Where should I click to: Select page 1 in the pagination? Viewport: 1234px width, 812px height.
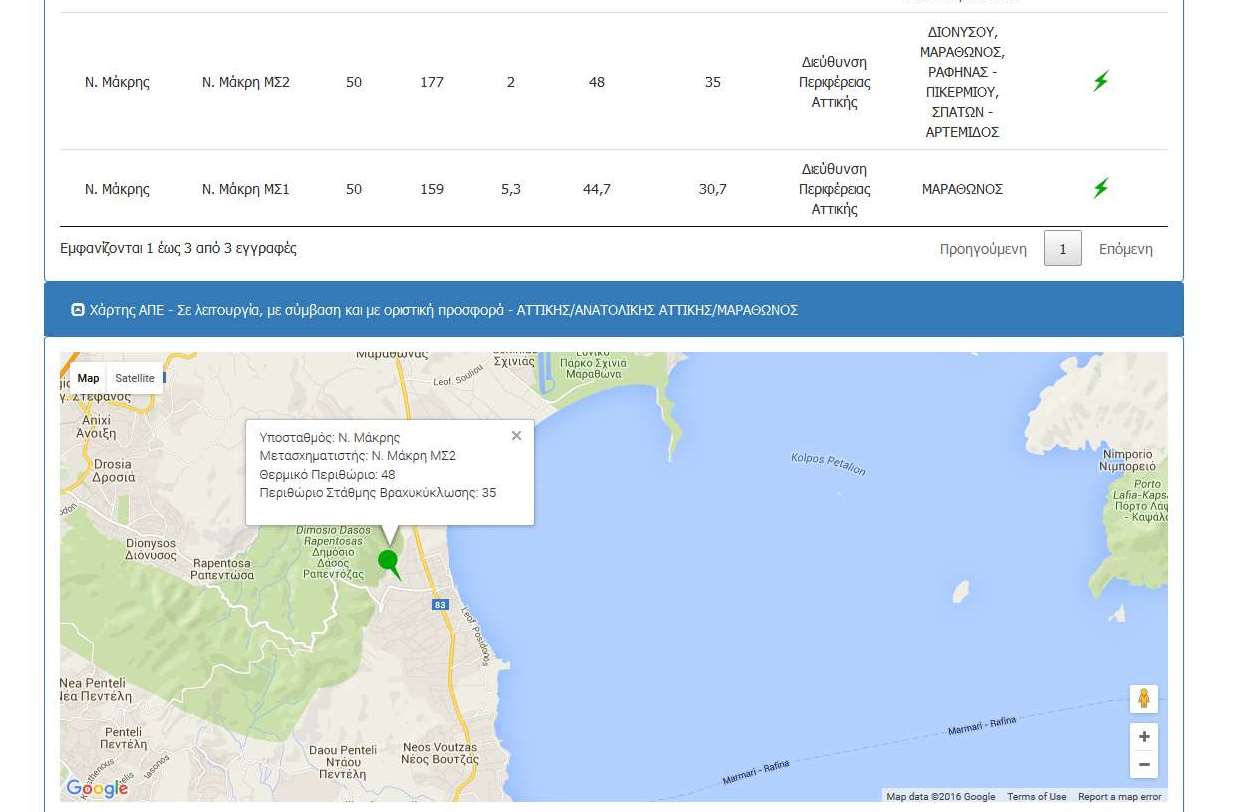(x=1063, y=249)
